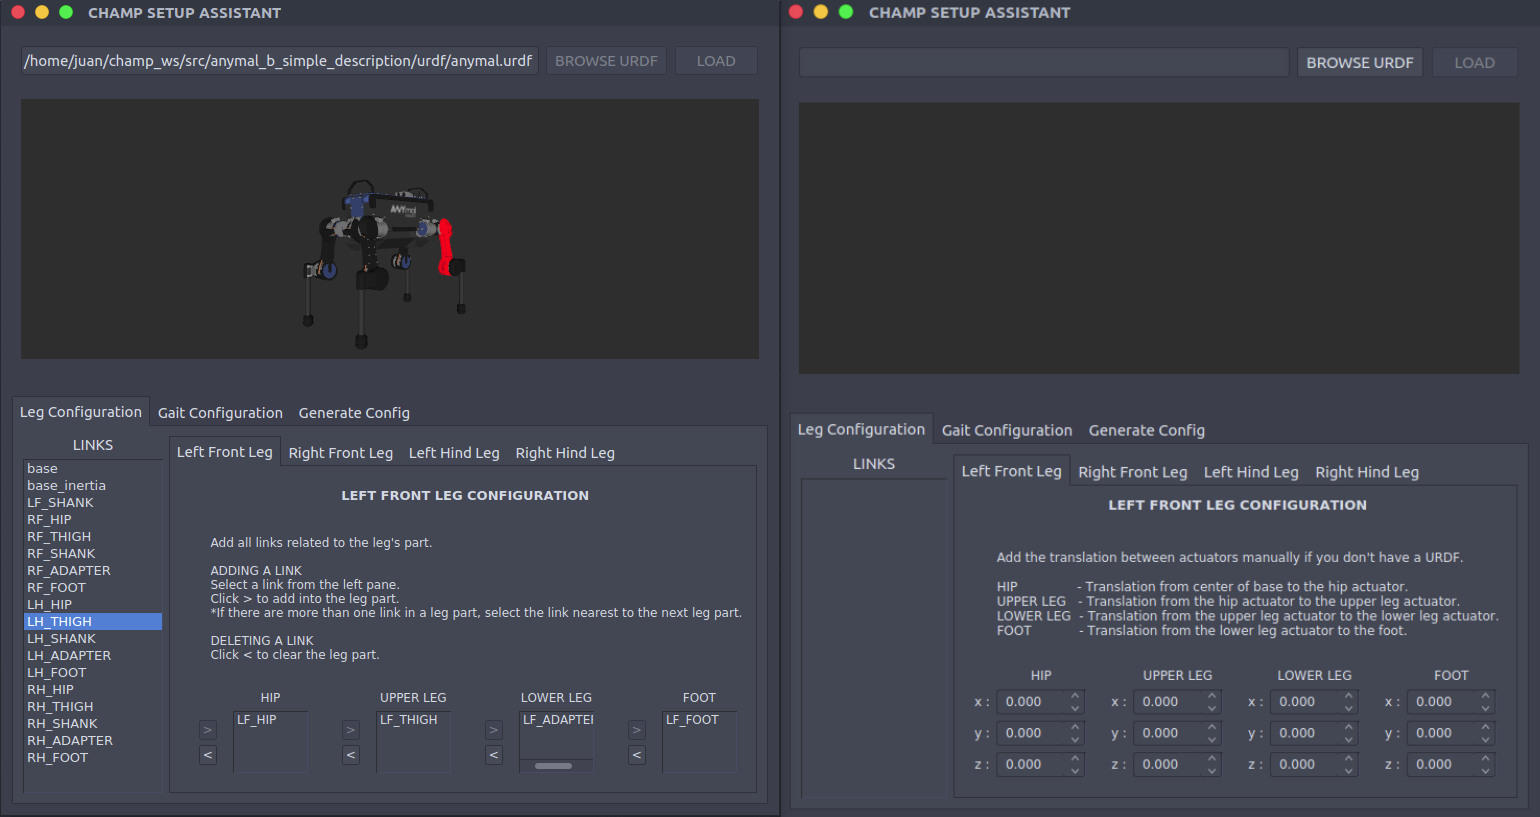Open Generate Config tab in the empty-URDF window
Viewport: 1540px width, 817px height.
coord(1146,431)
